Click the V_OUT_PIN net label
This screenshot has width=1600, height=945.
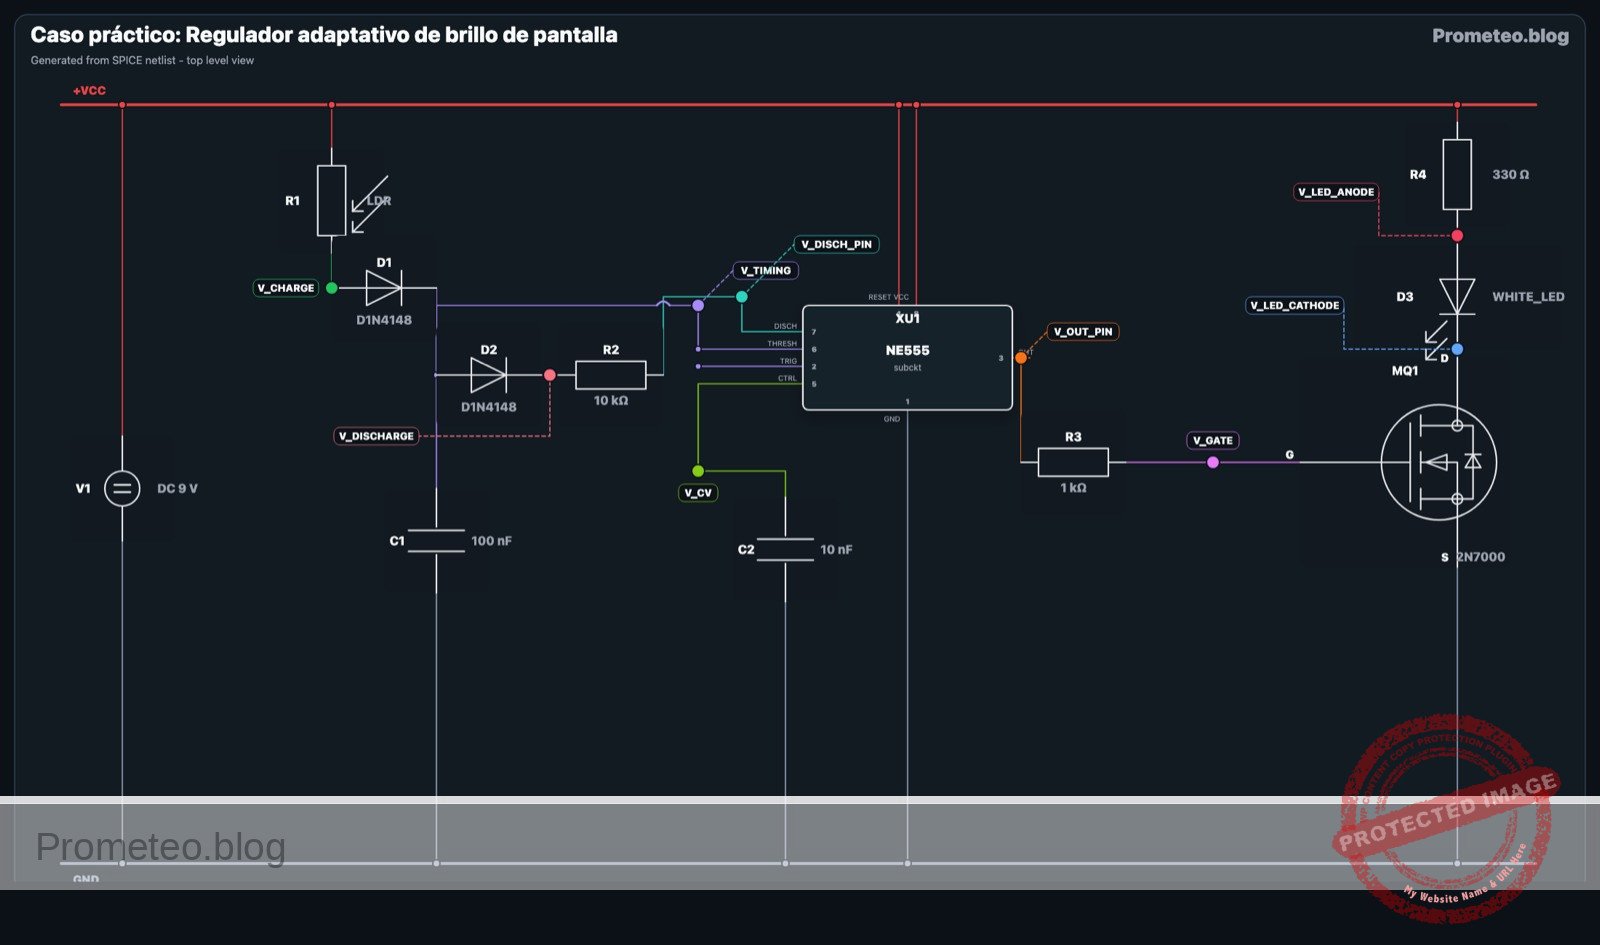1083,332
